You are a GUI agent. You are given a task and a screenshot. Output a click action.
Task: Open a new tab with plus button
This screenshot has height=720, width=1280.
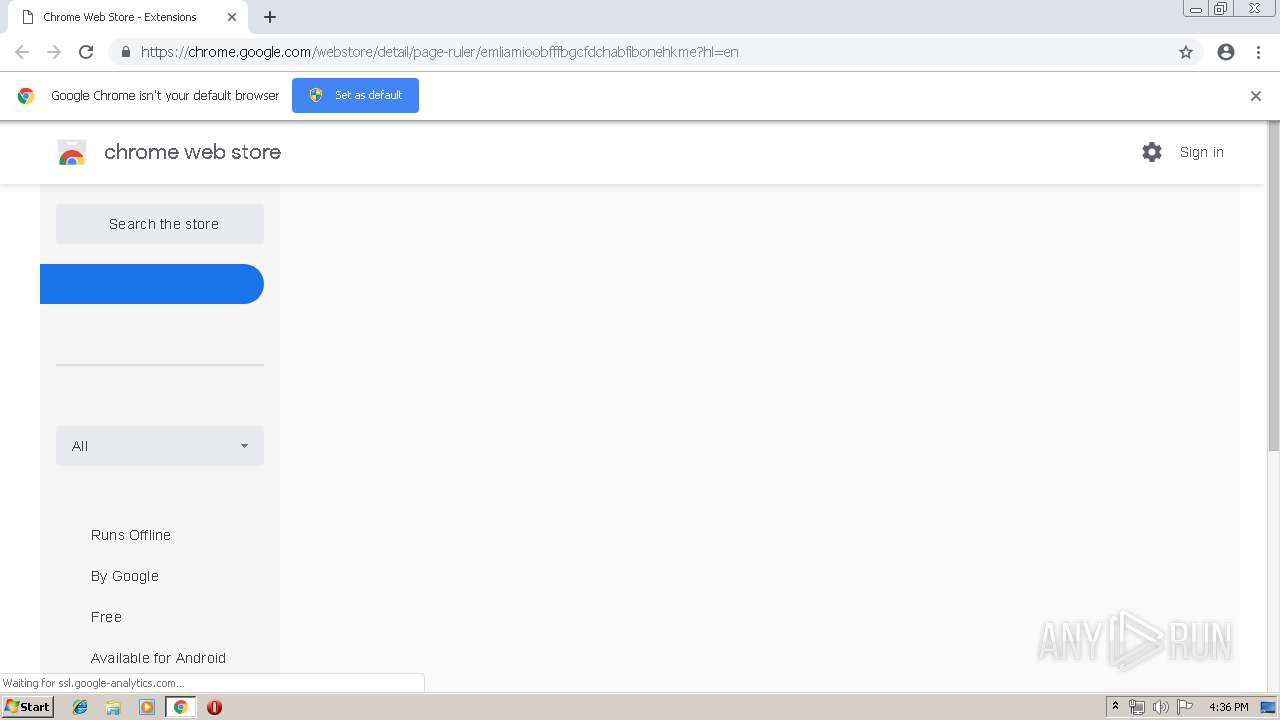coord(270,17)
